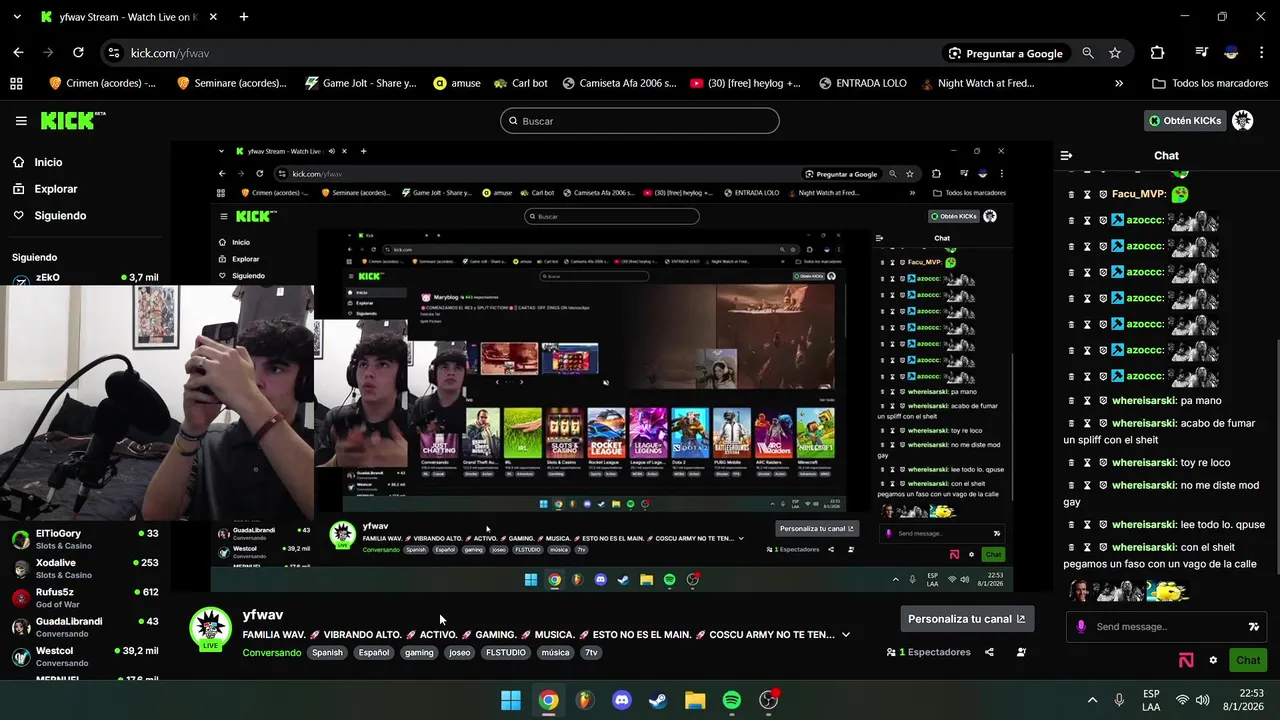Collapse the chat panel with the arrow icon
This screenshot has height=720, width=1280.
click(x=1066, y=155)
